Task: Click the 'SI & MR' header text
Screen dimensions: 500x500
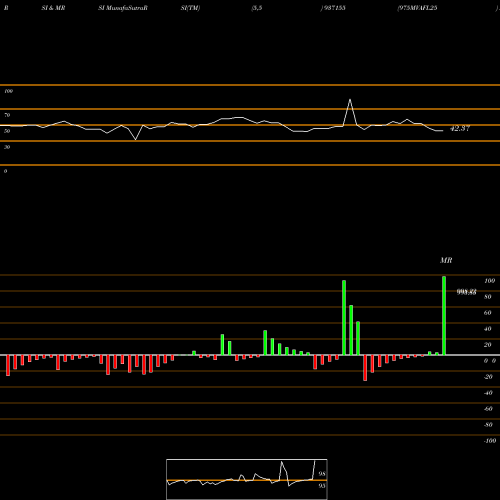Action: 53,8
